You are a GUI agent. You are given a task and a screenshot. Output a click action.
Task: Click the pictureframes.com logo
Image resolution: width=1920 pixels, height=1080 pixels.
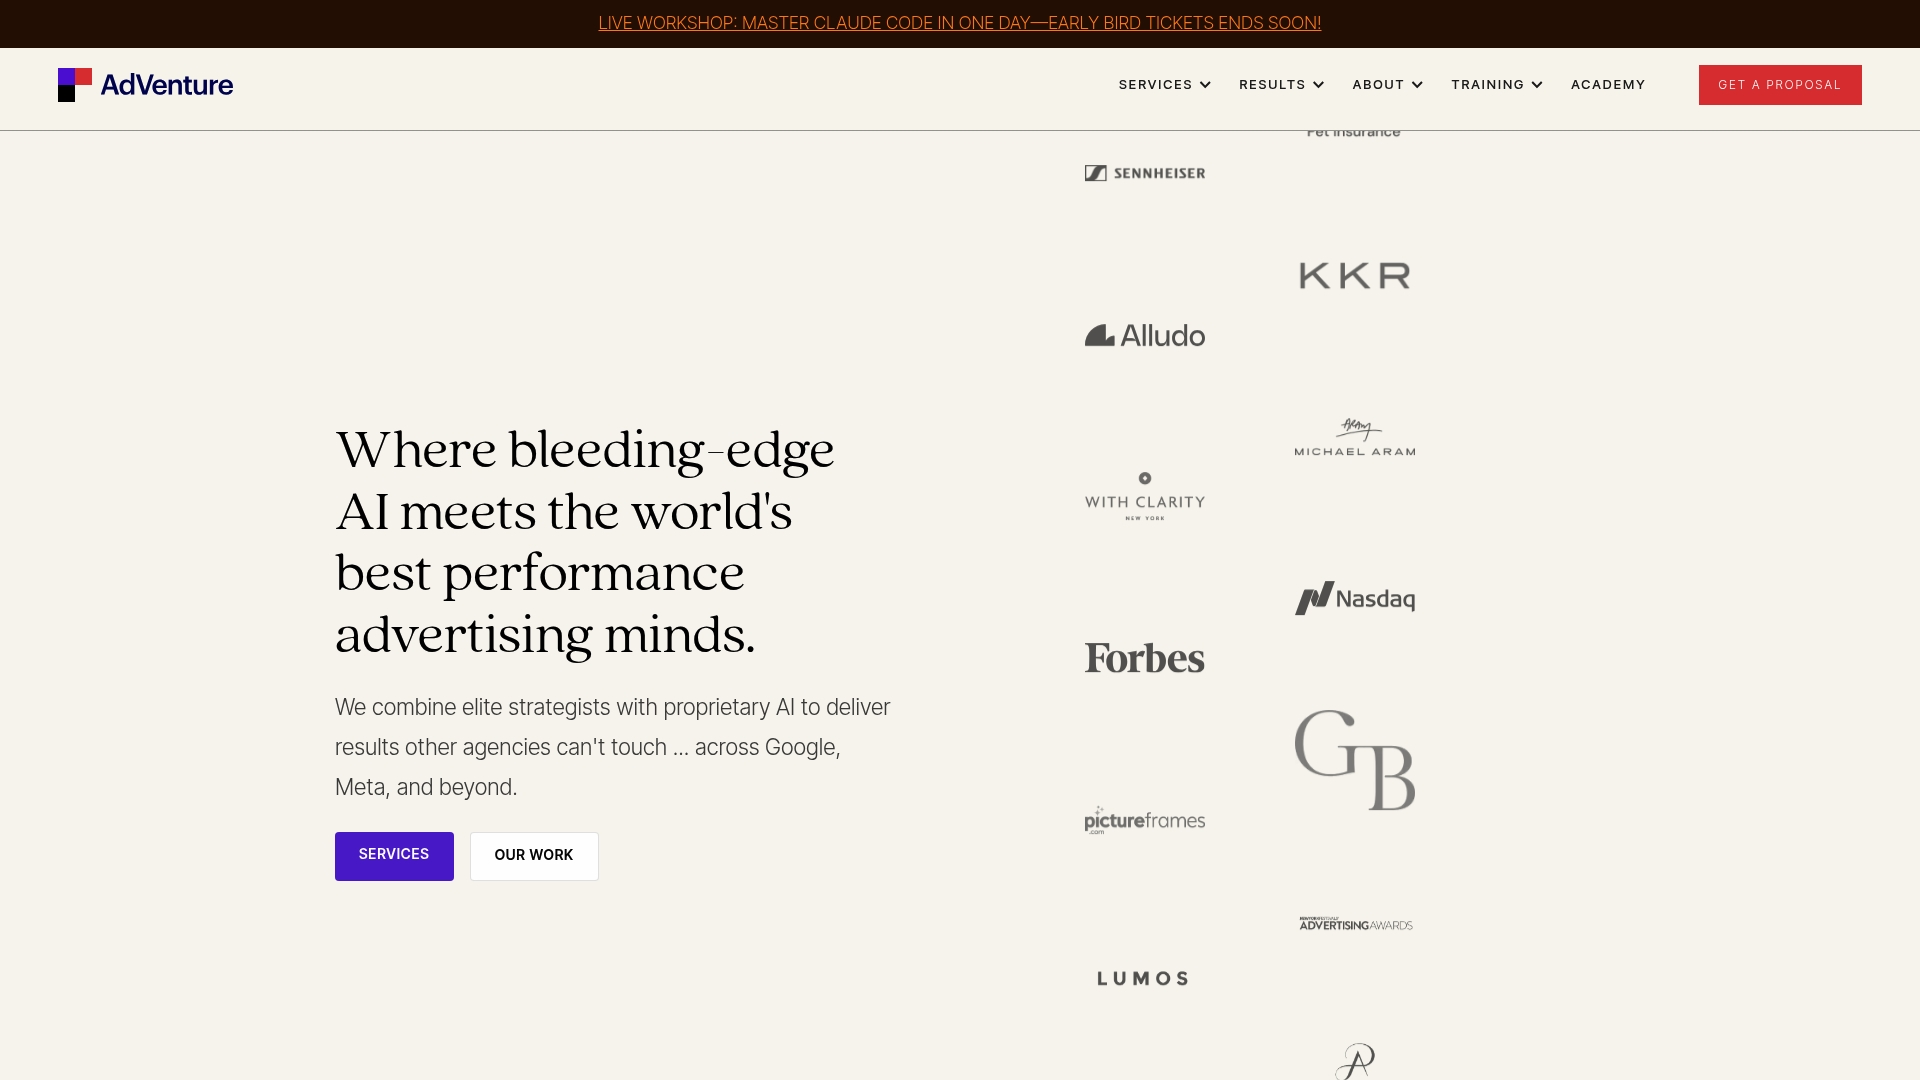click(1144, 820)
